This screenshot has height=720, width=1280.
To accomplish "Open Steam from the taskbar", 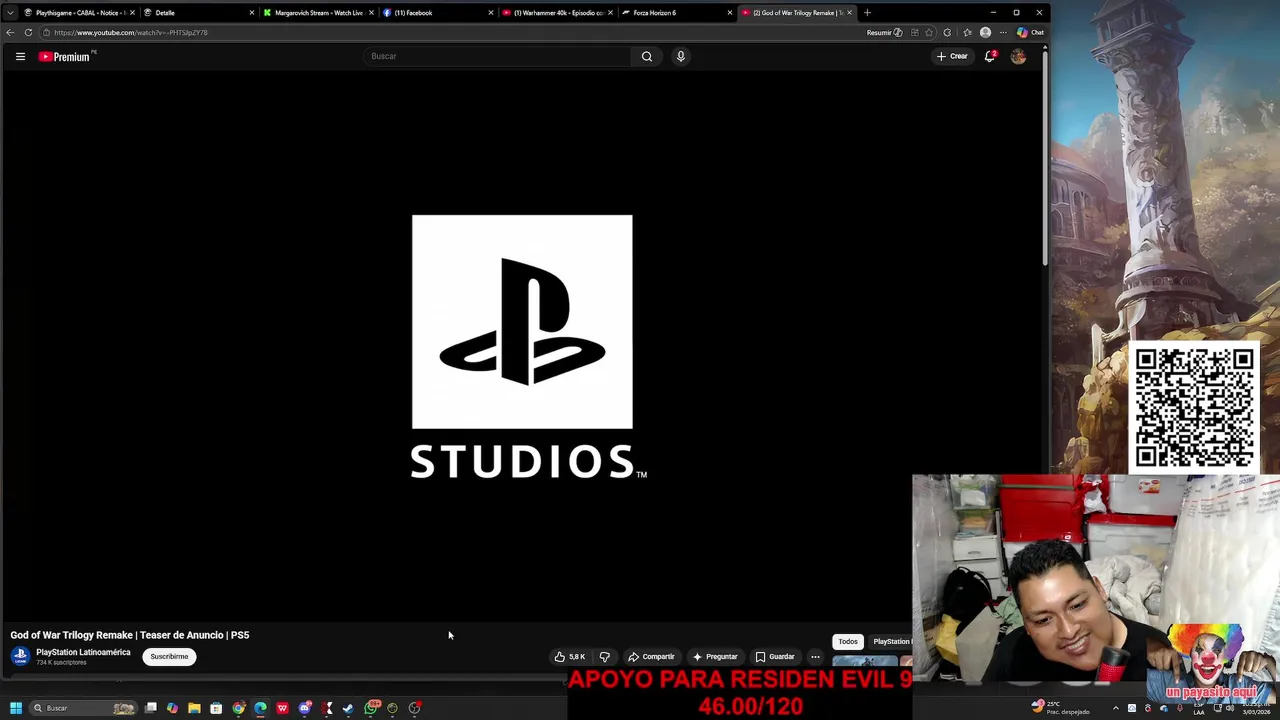I will [x=348, y=708].
